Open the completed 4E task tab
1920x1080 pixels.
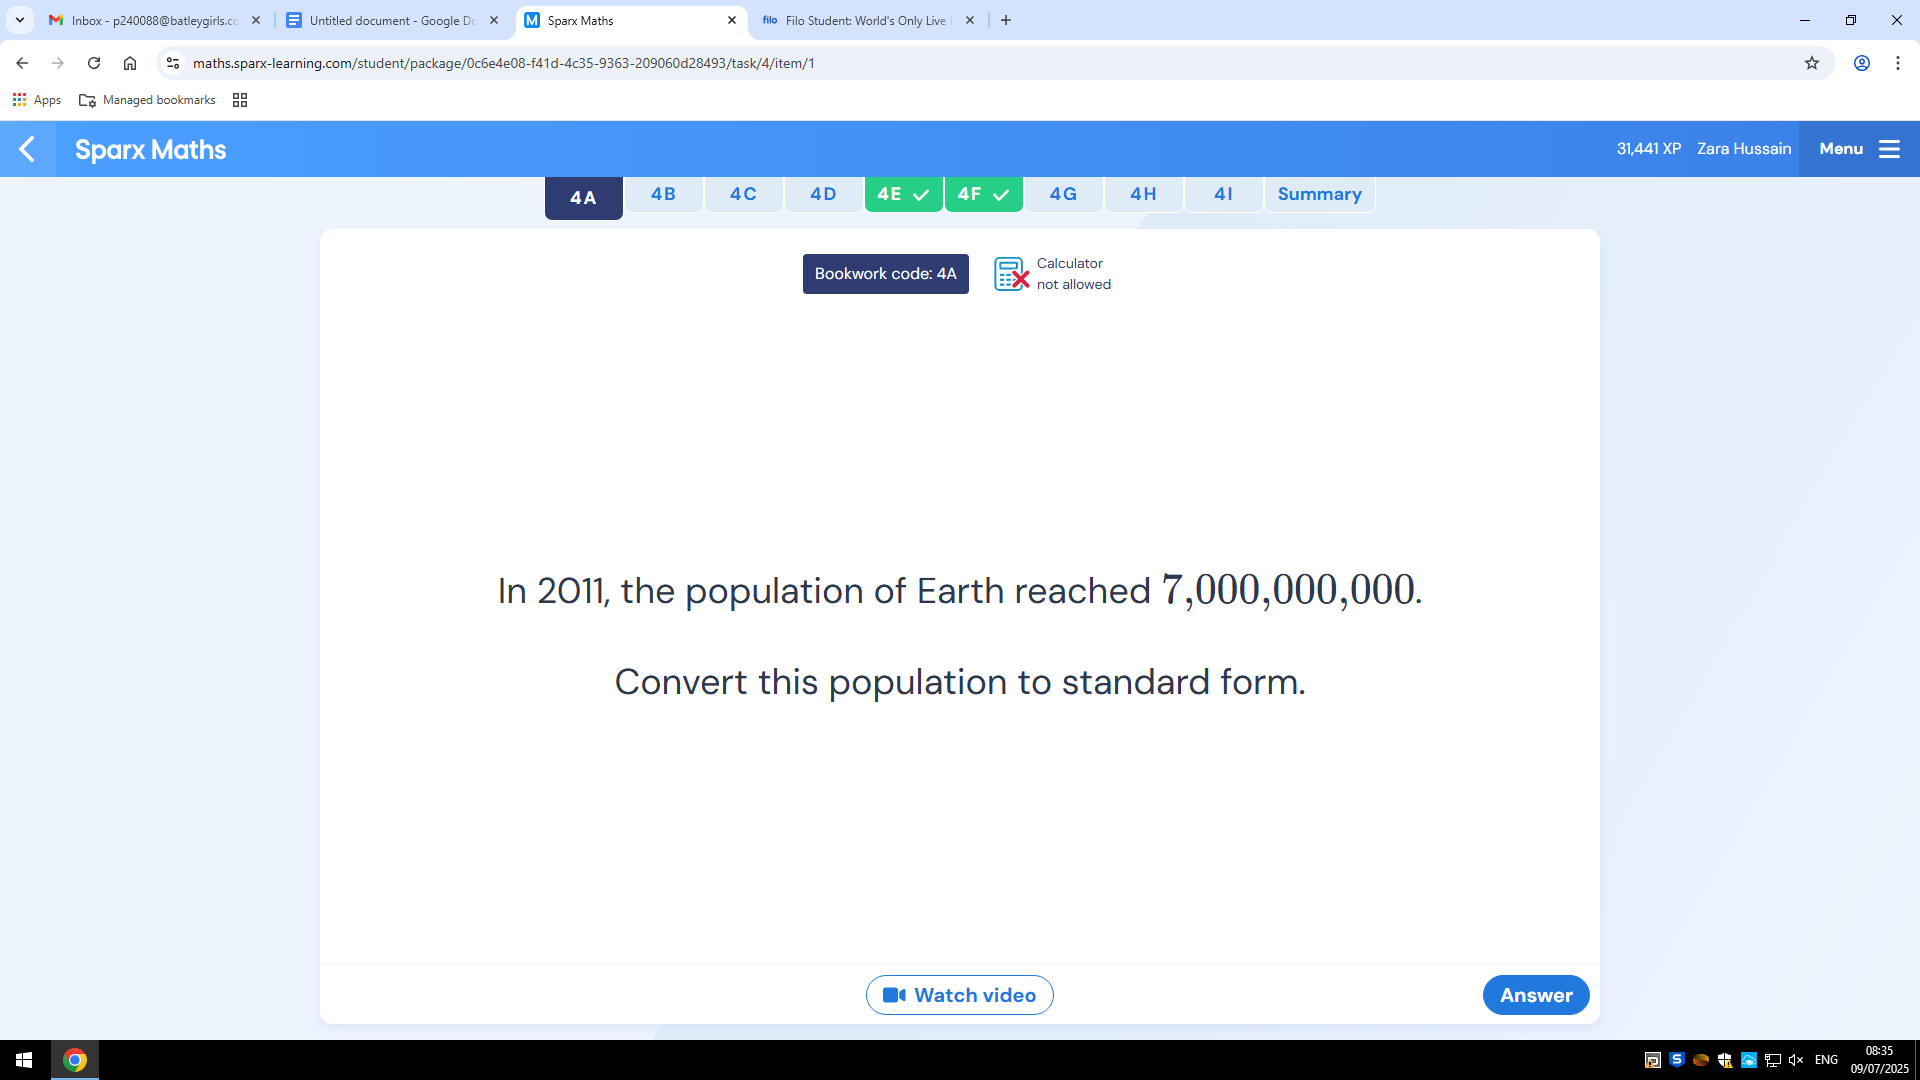pyautogui.click(x=902, y=194)
